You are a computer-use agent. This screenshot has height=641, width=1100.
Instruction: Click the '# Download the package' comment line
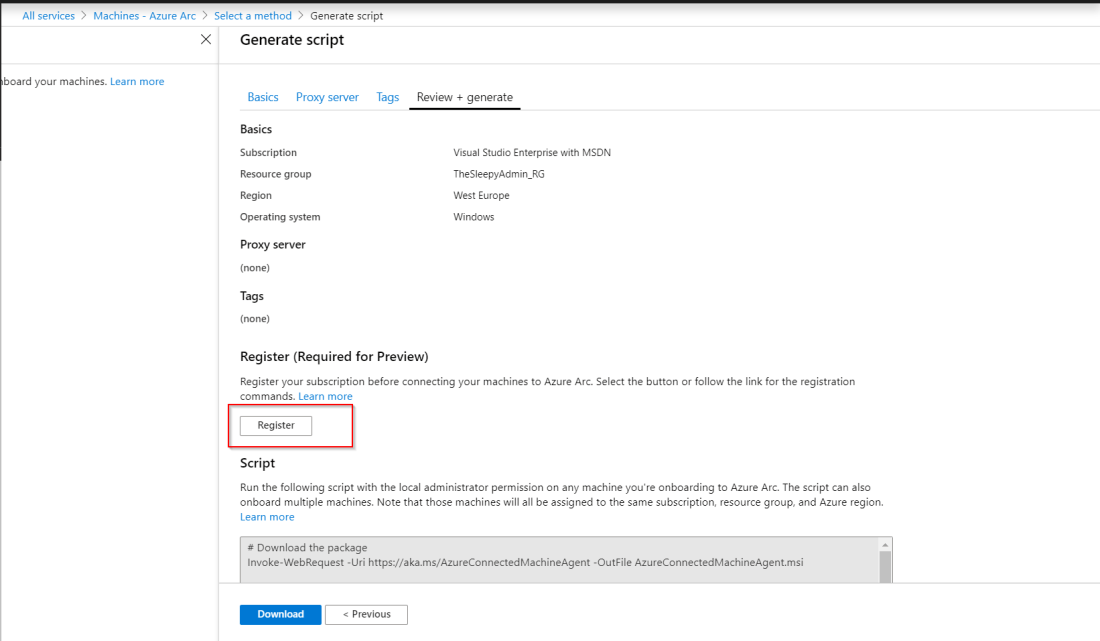[x=308, y=548]
